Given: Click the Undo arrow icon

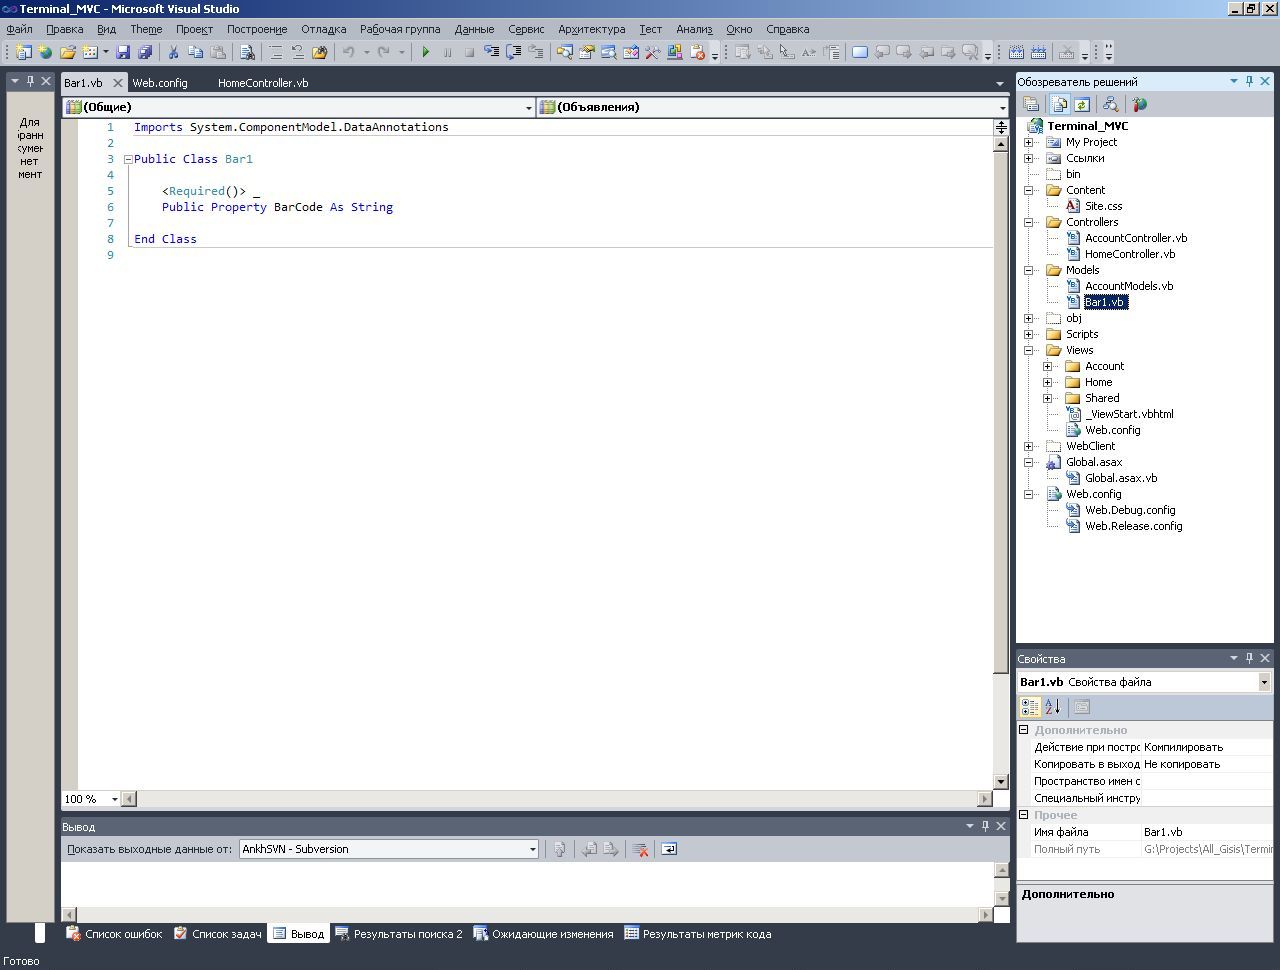Looking at the screenshot, I should point(348,52).
